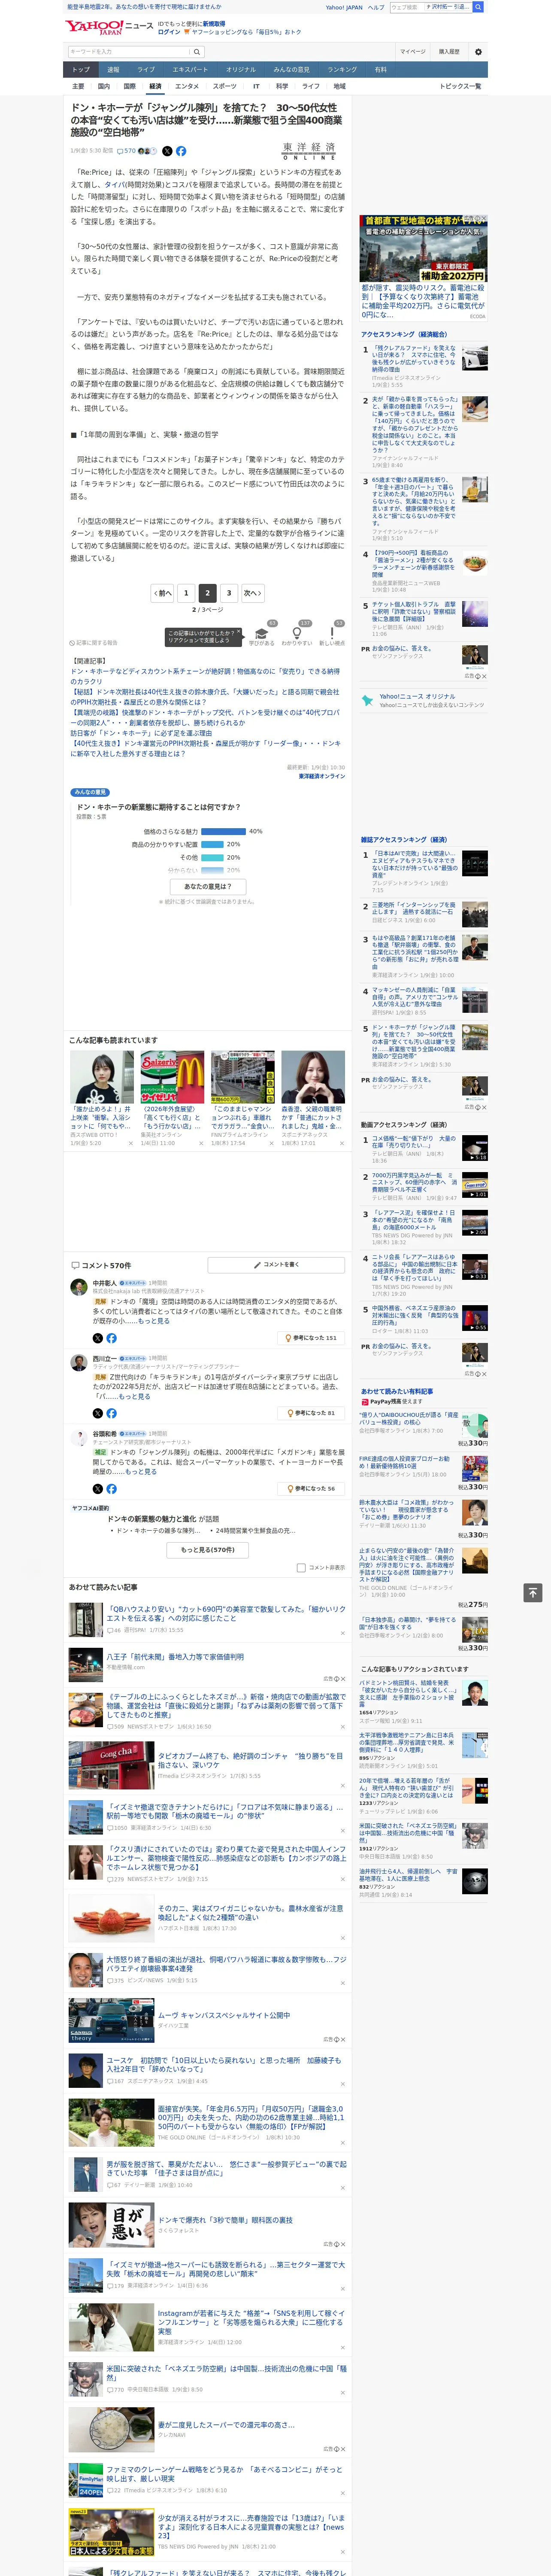The height and width of the screenshot is (2576, 551).
Task: Open the トピックス一覧 link
Action: tap(460, 86)
